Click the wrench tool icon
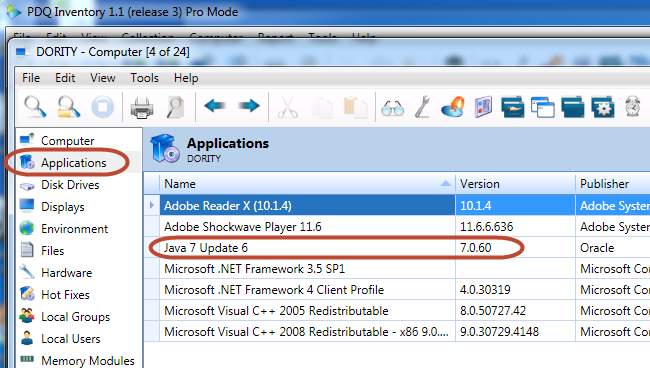 pyautogui.click(x=423, y=107)
